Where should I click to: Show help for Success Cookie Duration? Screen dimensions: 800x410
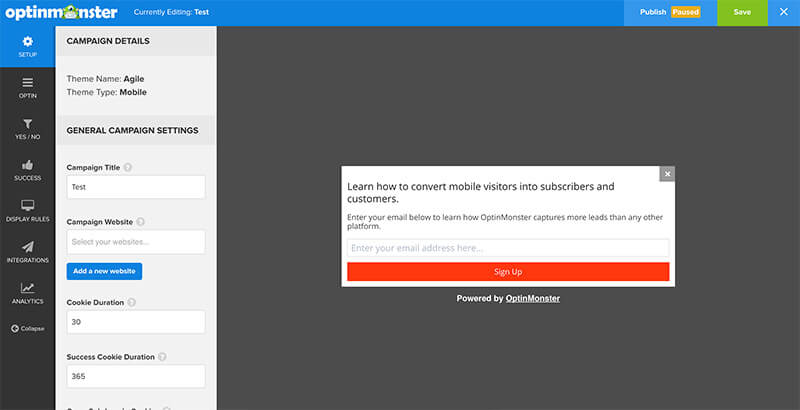[x=162, y=357]
